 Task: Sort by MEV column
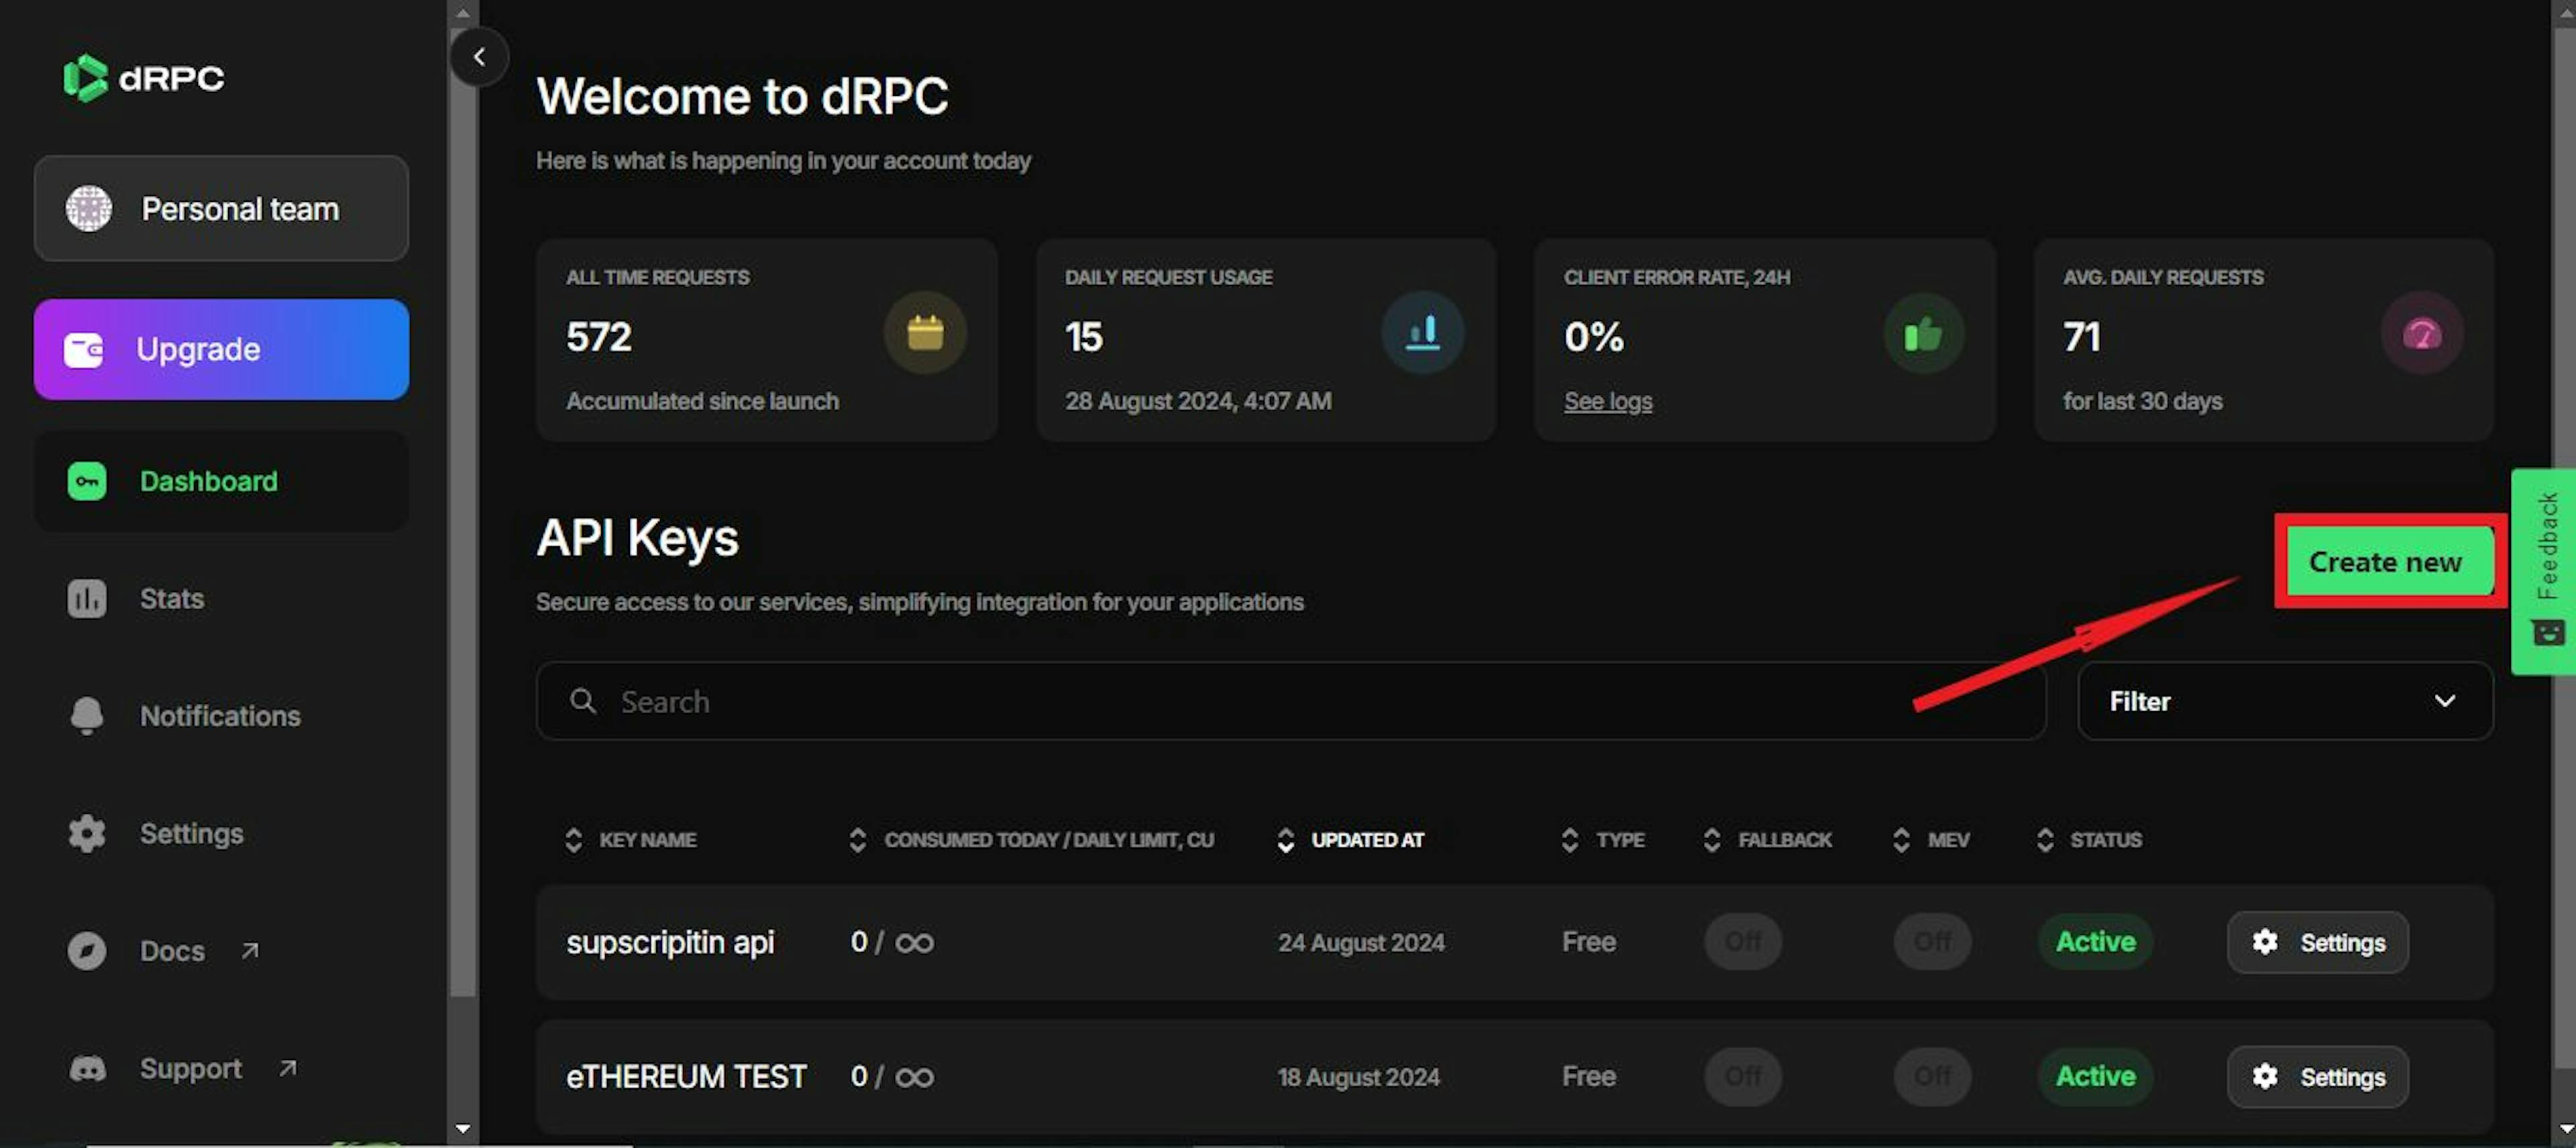(x=1931, y=840)
